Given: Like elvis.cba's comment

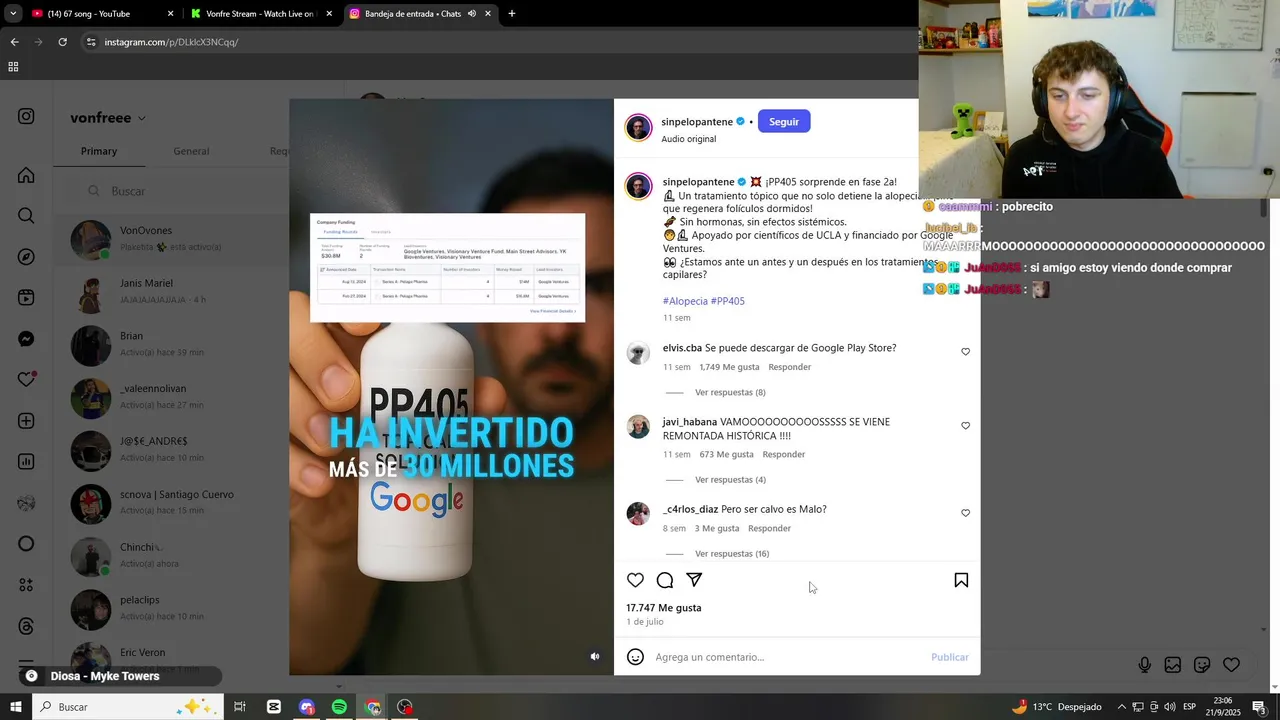Looking at the screenshot, I should tap(965, 352).
